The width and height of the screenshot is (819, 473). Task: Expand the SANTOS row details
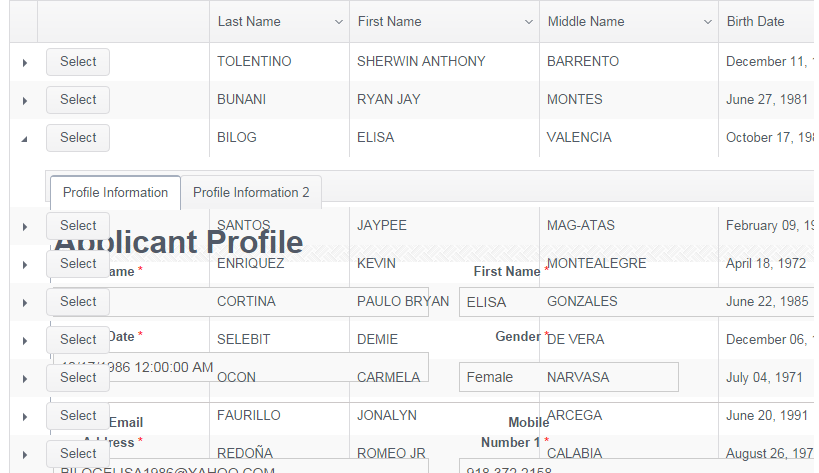(24, 226)
